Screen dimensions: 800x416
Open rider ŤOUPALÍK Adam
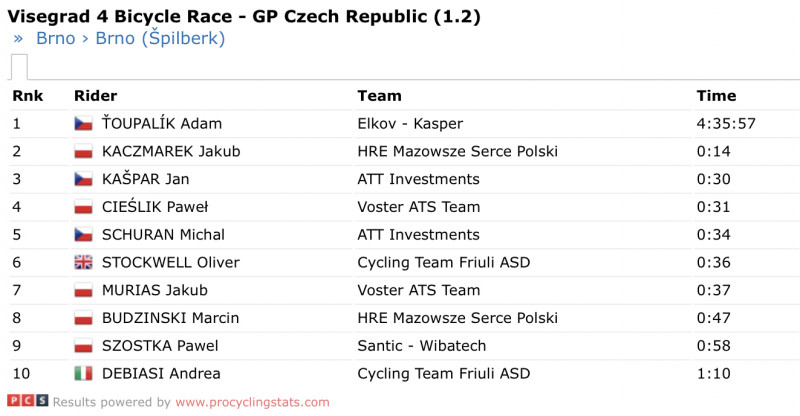coord(162,124)
